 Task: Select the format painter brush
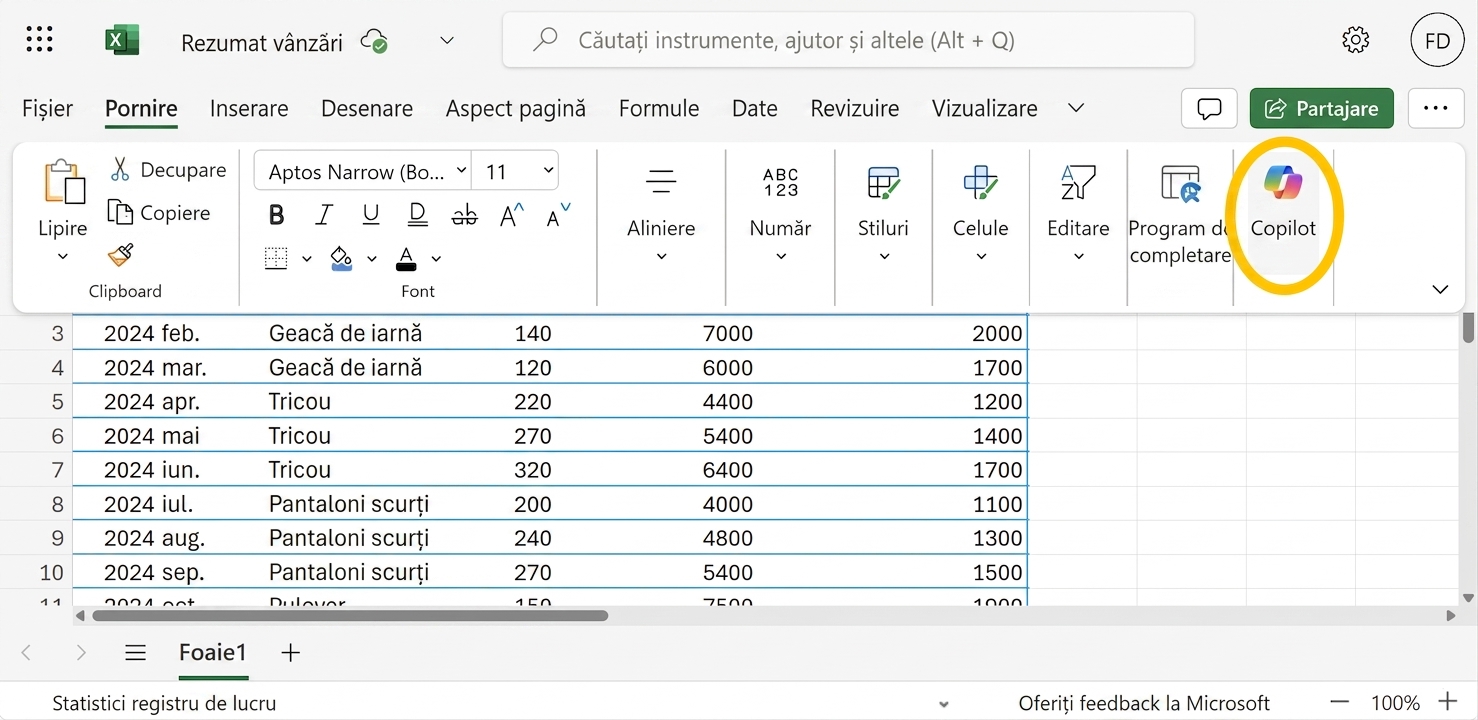pos(120,255)
